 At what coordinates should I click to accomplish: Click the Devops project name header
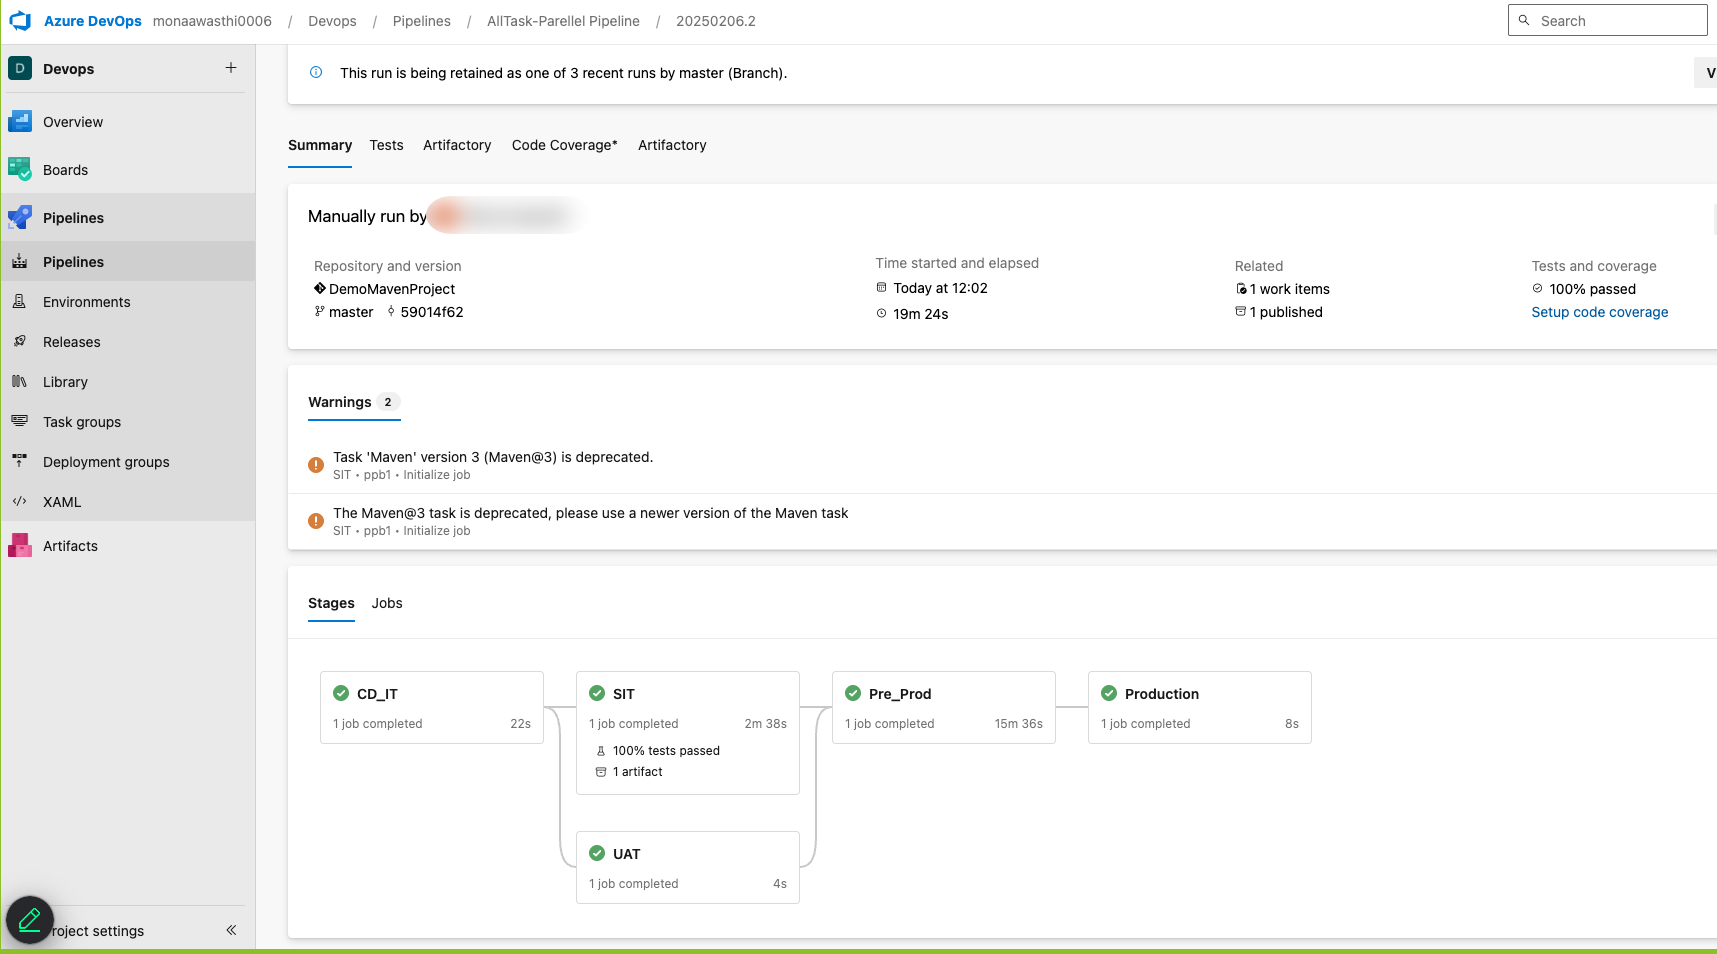[x=68, y=69]
